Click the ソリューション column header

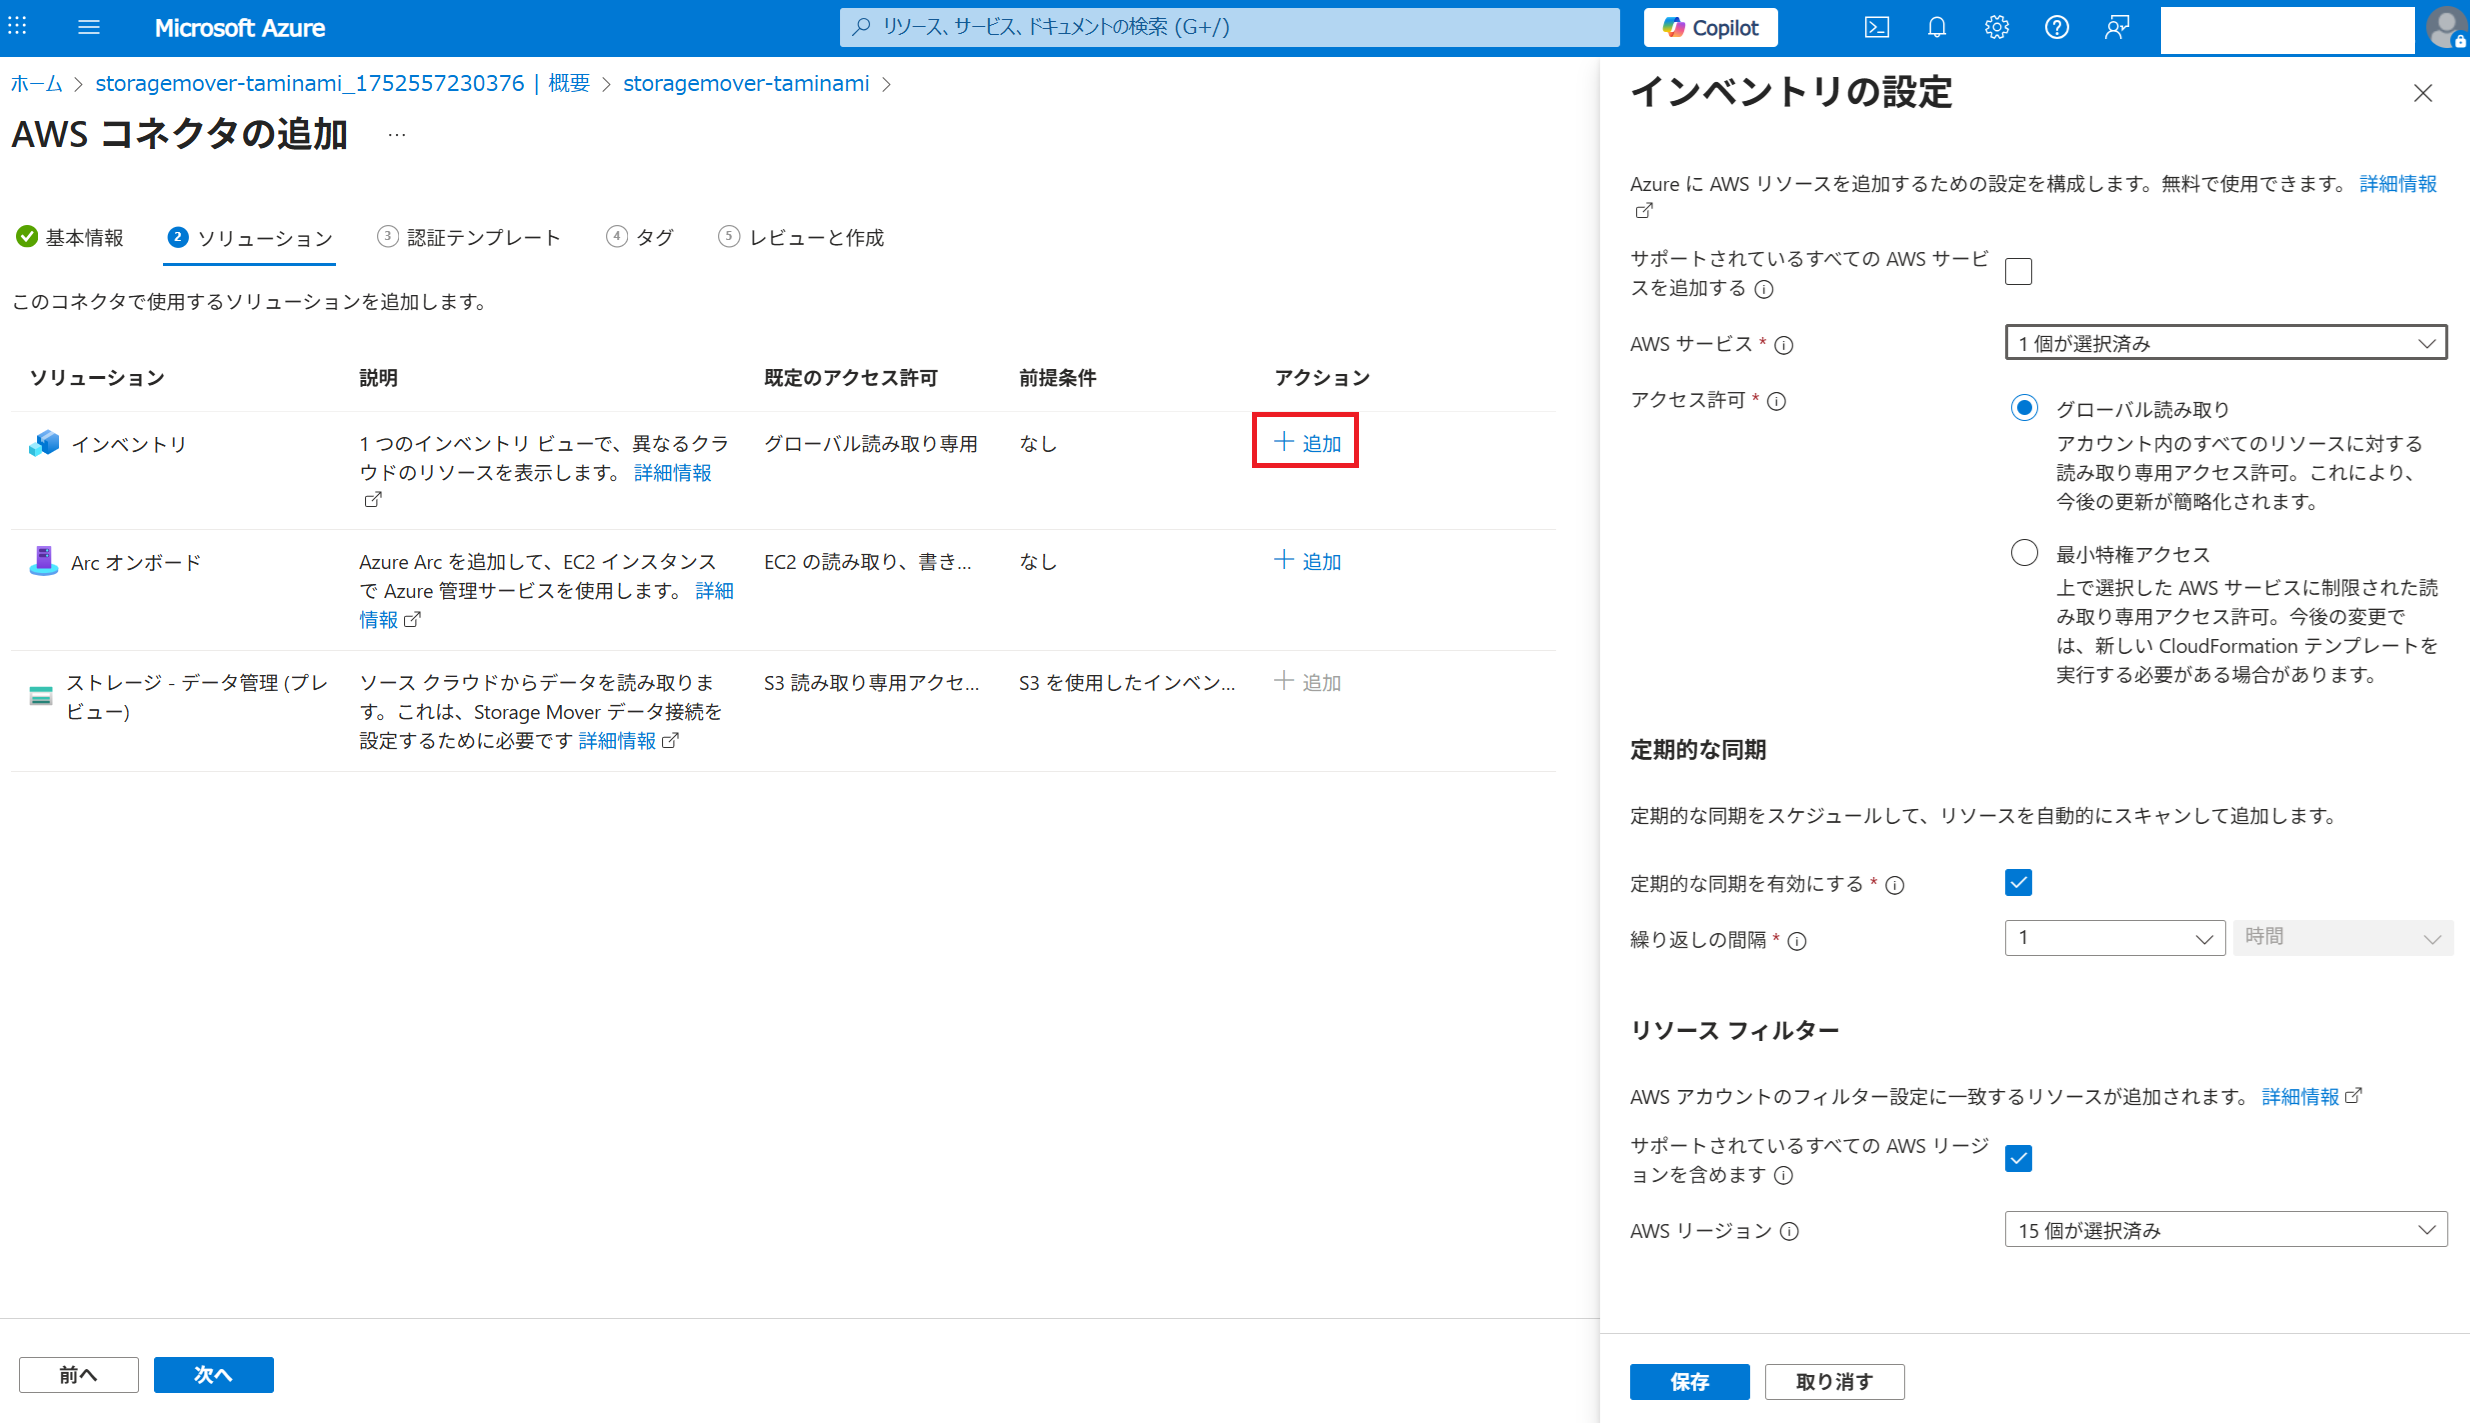click(97, 378)
